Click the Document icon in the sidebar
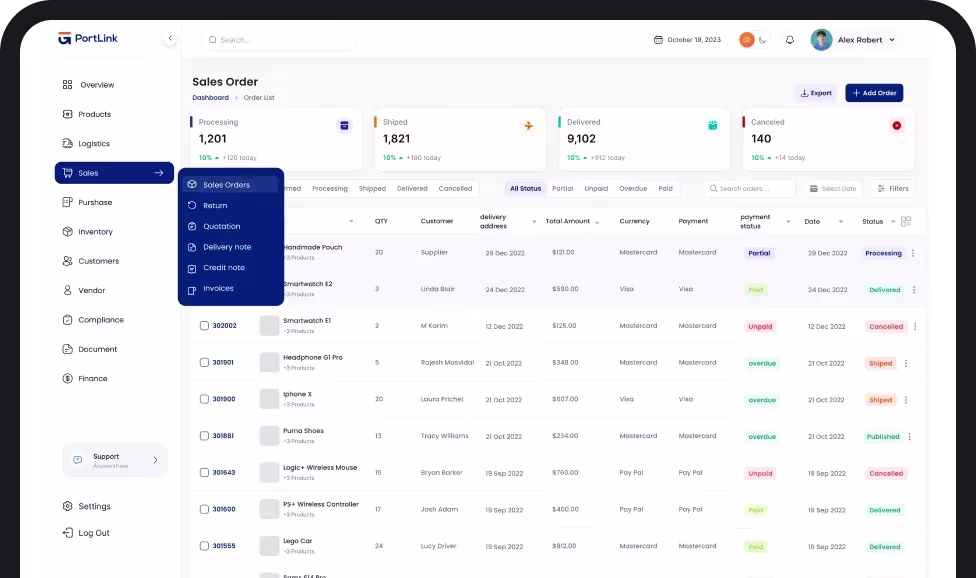976x578 pixels. point(67,349)
